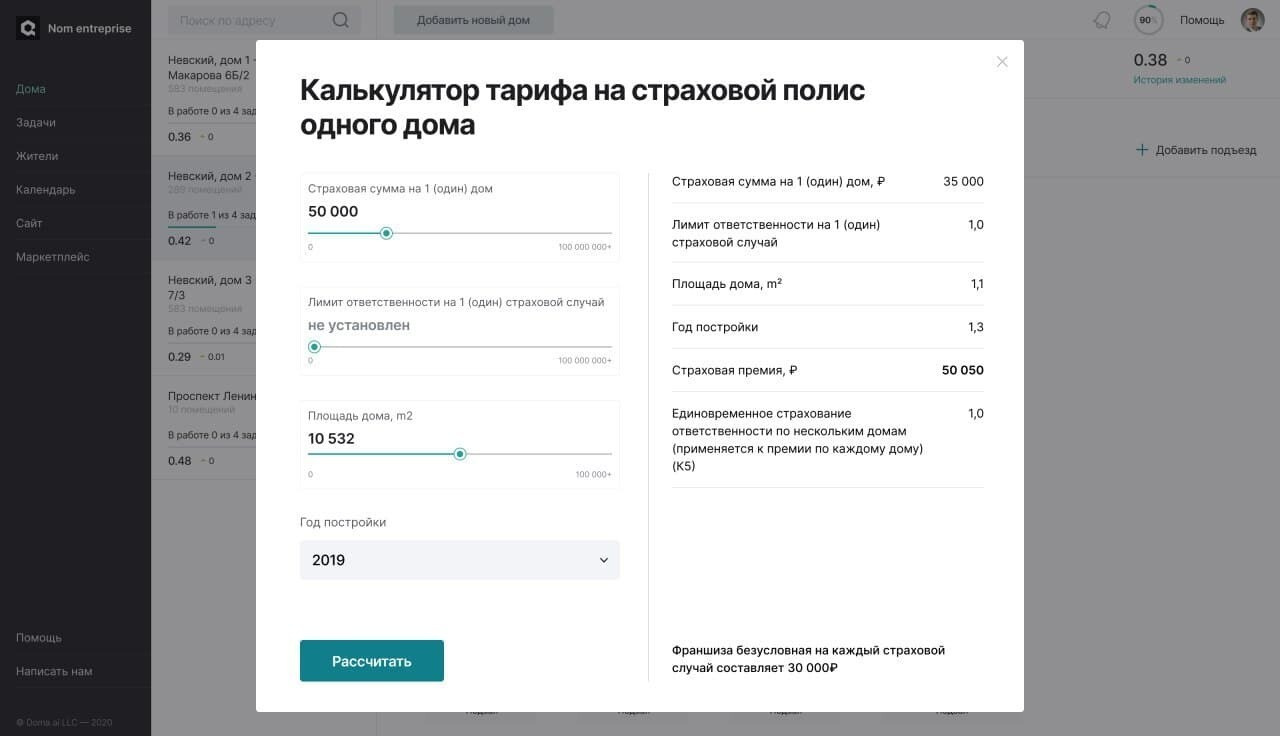This screenshot has width=1280, height=736.
Task: Open notifications bell icon
Action: coord(1102,20)
